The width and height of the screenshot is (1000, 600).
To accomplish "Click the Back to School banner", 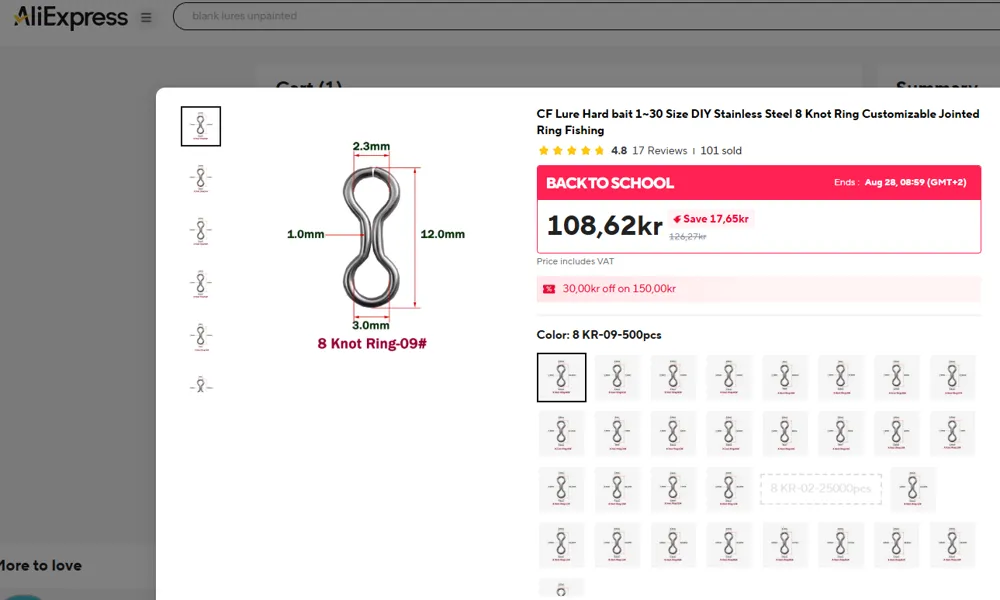I will point(758,182).
